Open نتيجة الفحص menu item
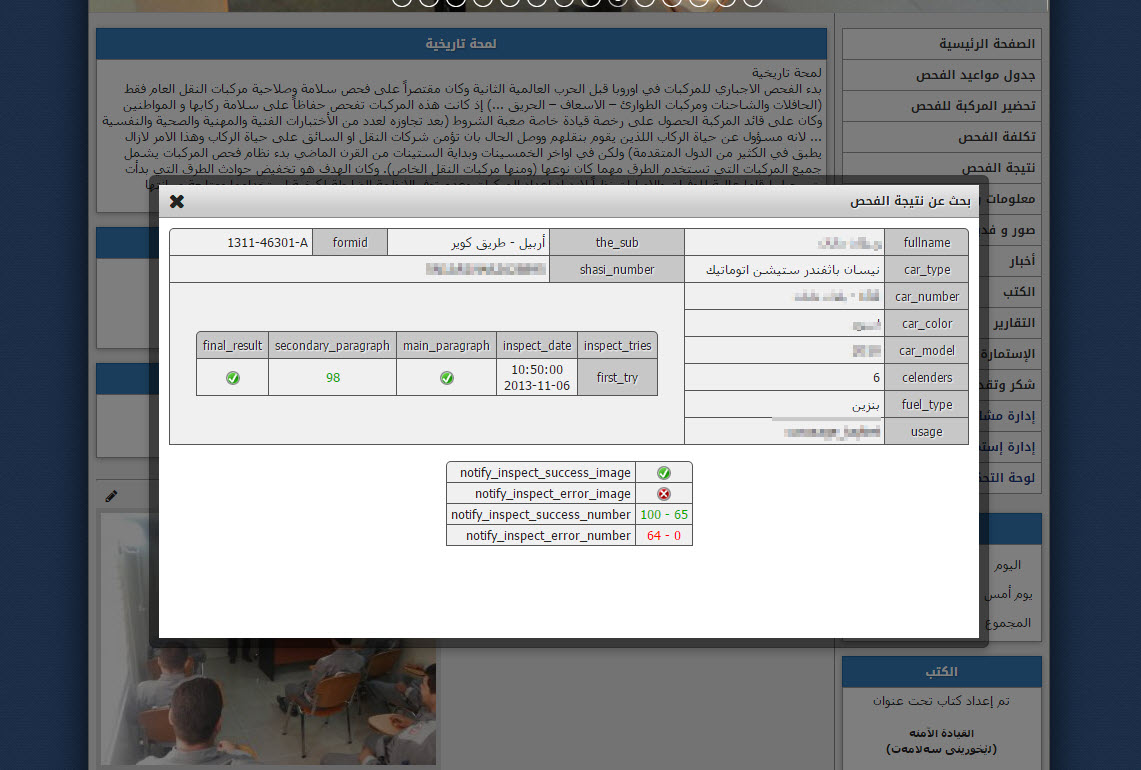 pos(942,168)
